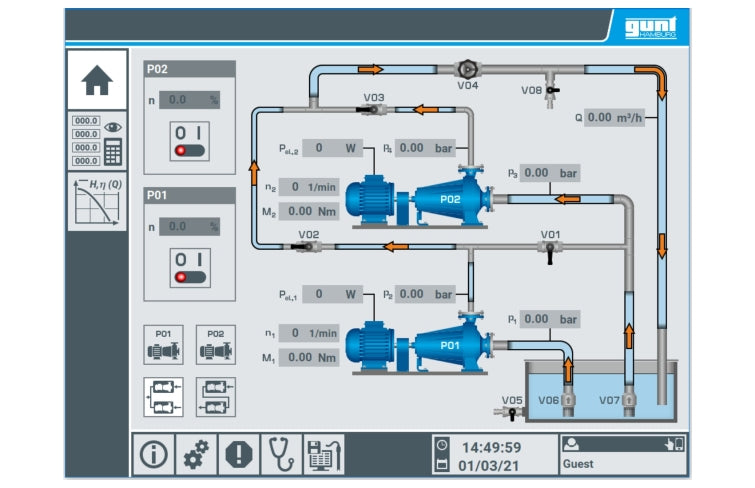The image size is (755, 488).
Task: Open the measured values view with eye icon
Action: click(97, 140)
